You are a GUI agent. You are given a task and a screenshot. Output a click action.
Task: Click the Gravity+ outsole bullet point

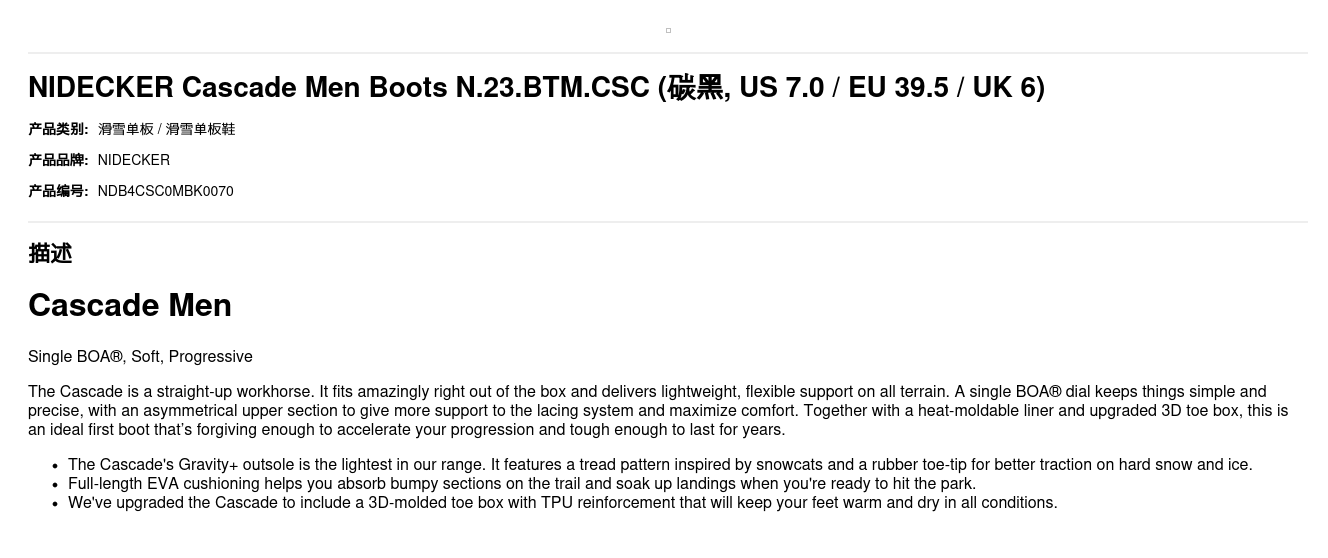pos(660,465)
